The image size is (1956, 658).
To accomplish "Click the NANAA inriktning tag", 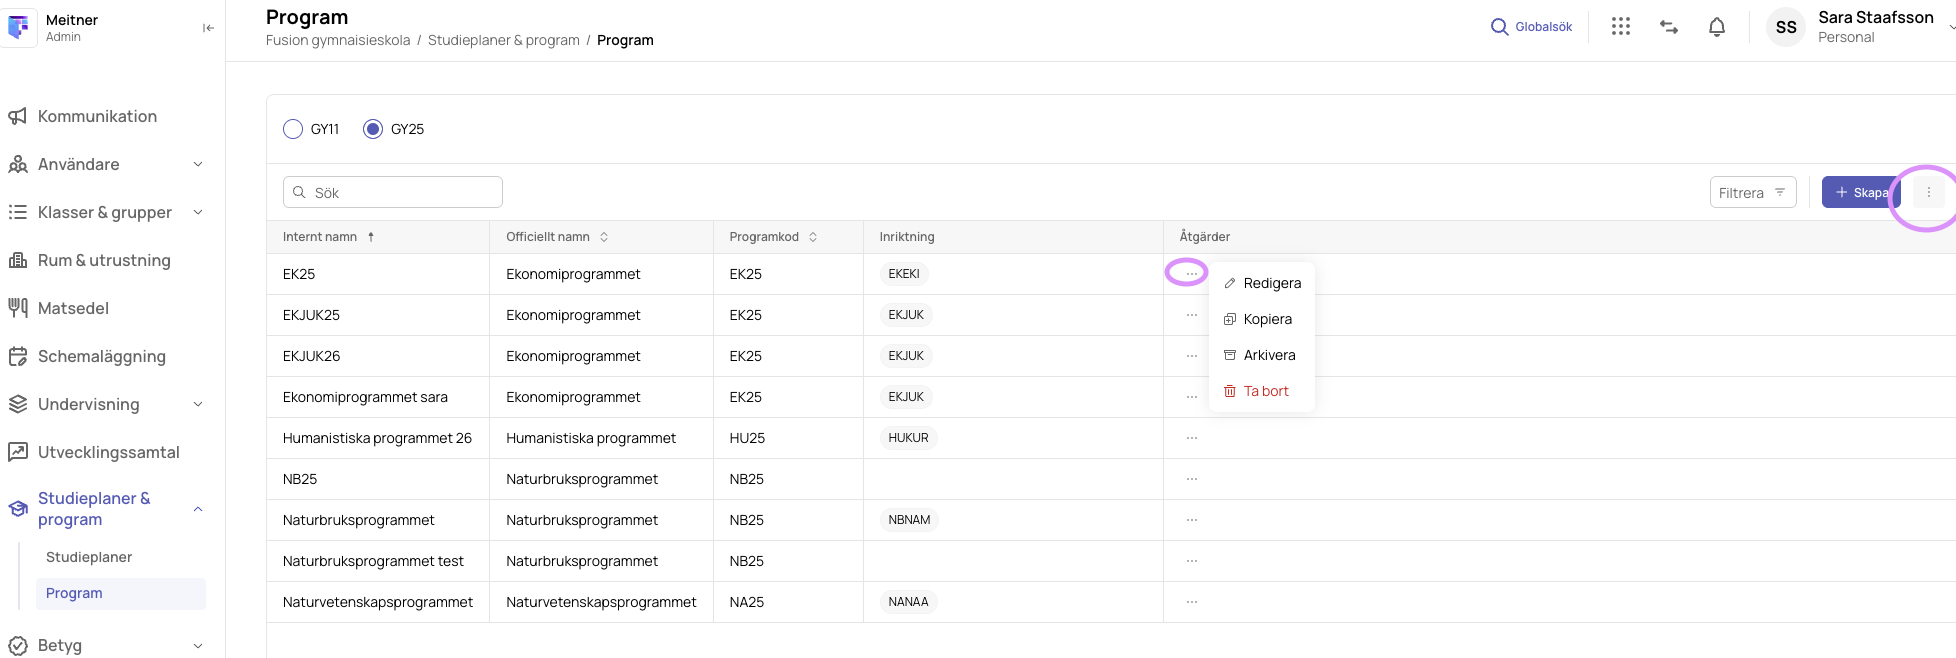I will click(x=908, y=602).
